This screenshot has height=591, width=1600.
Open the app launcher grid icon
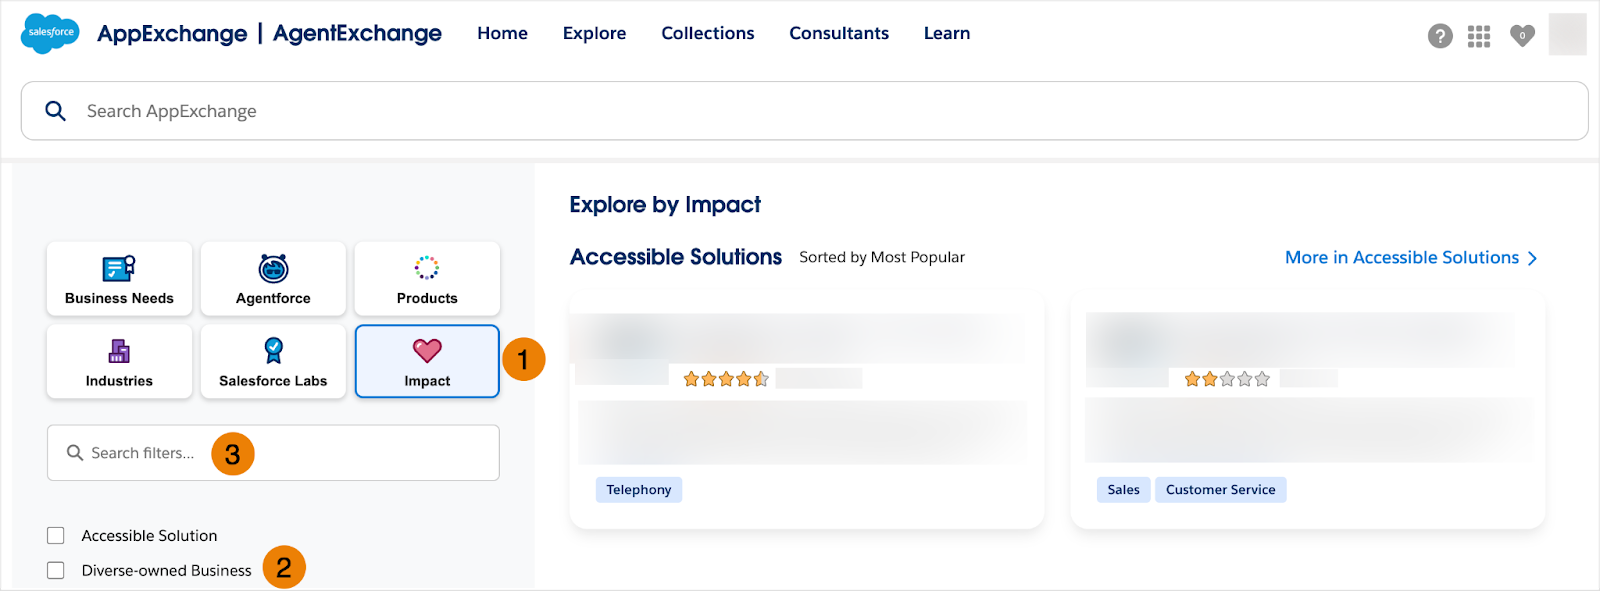click(x=1479, y=36)
